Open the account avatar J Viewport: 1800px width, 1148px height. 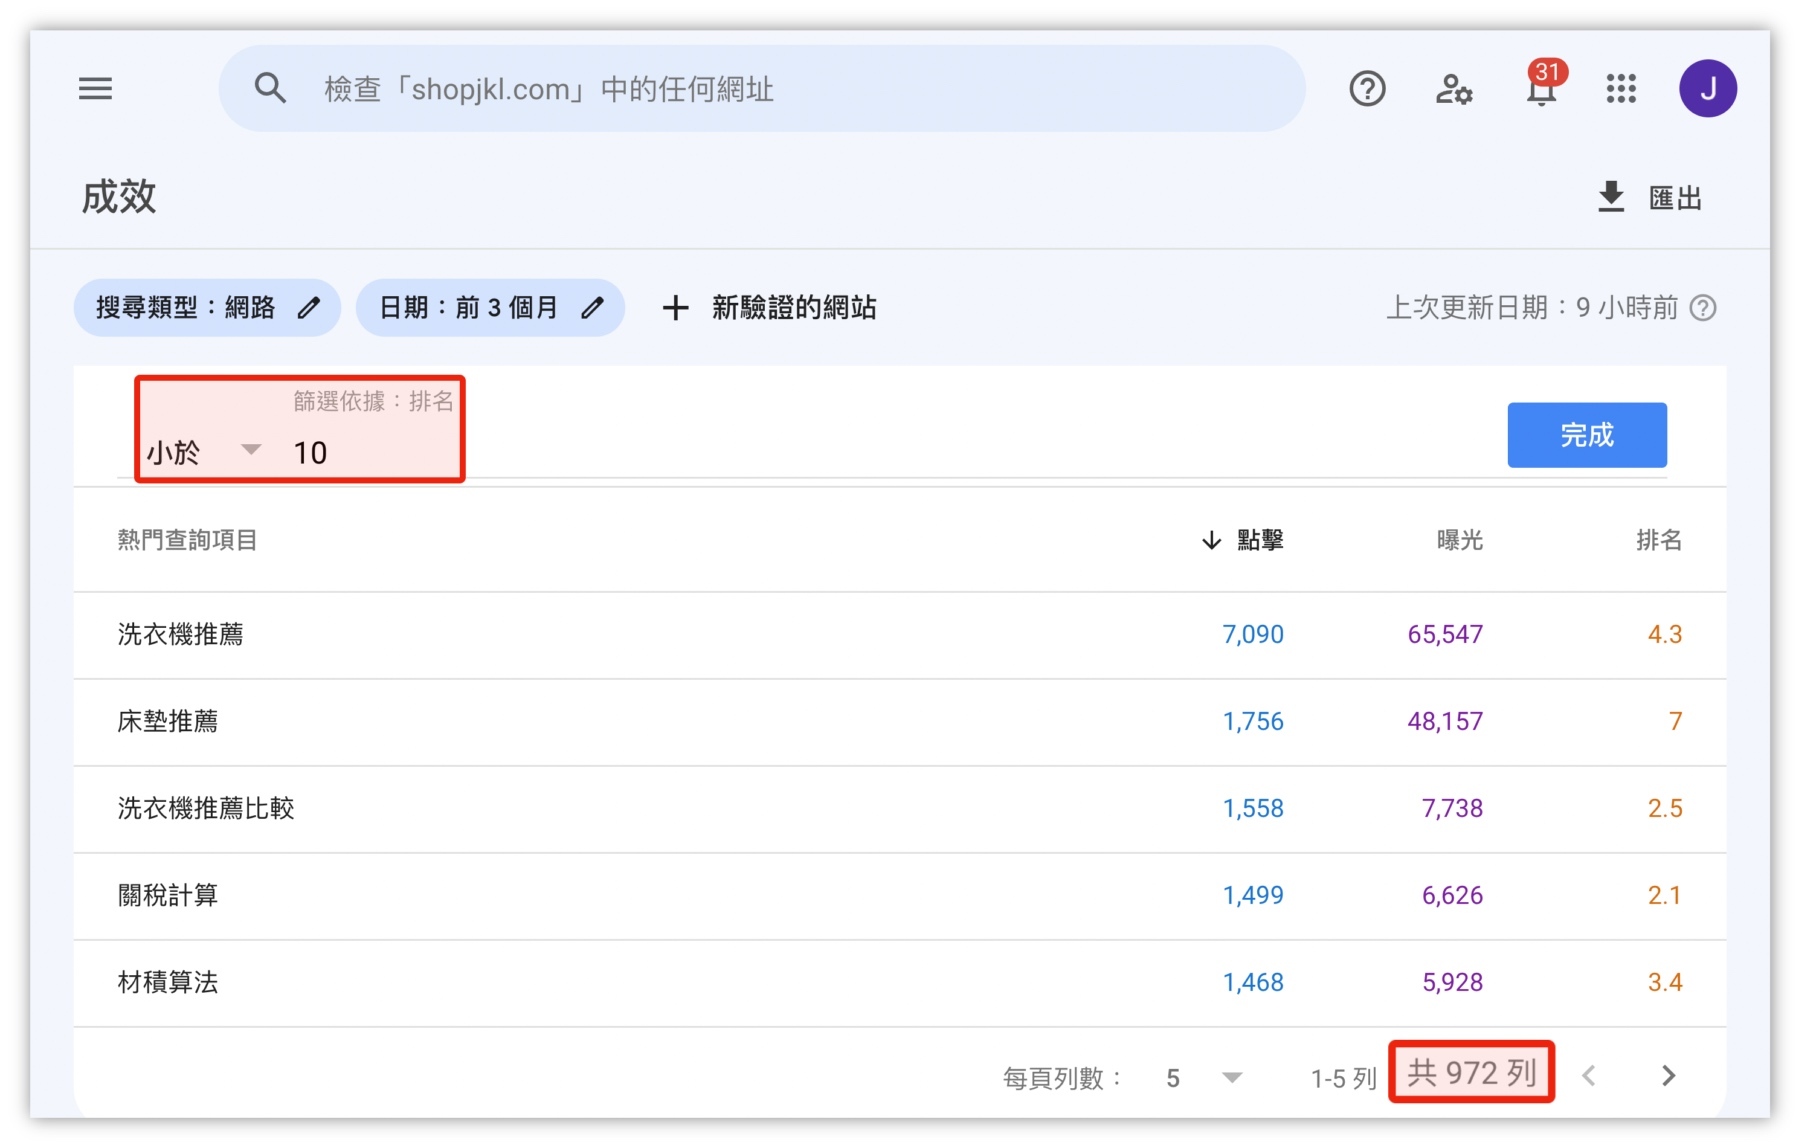point(1707,89)
